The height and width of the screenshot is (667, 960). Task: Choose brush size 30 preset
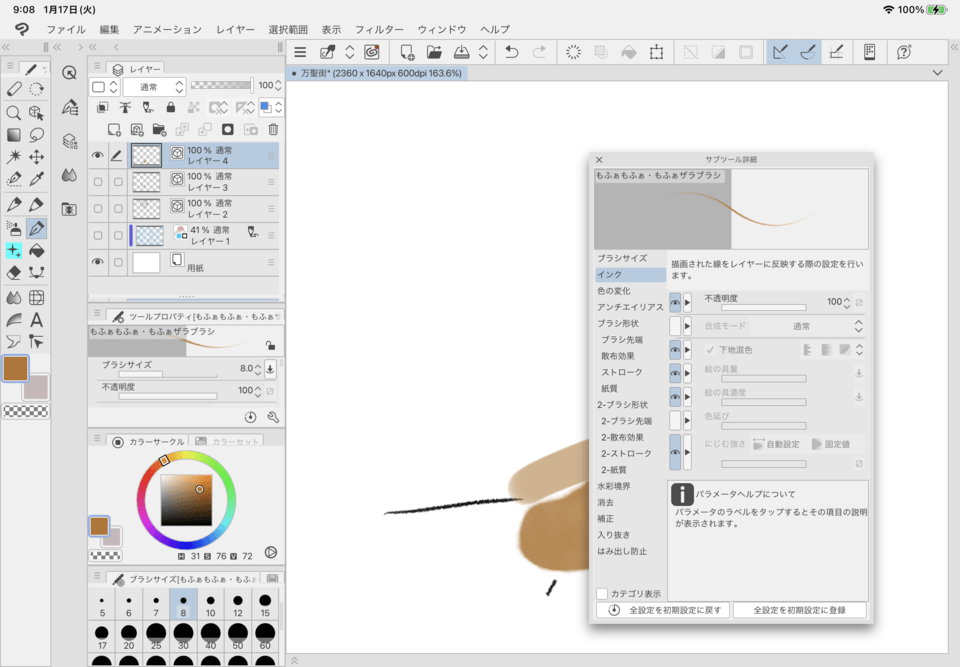point(183,636)
